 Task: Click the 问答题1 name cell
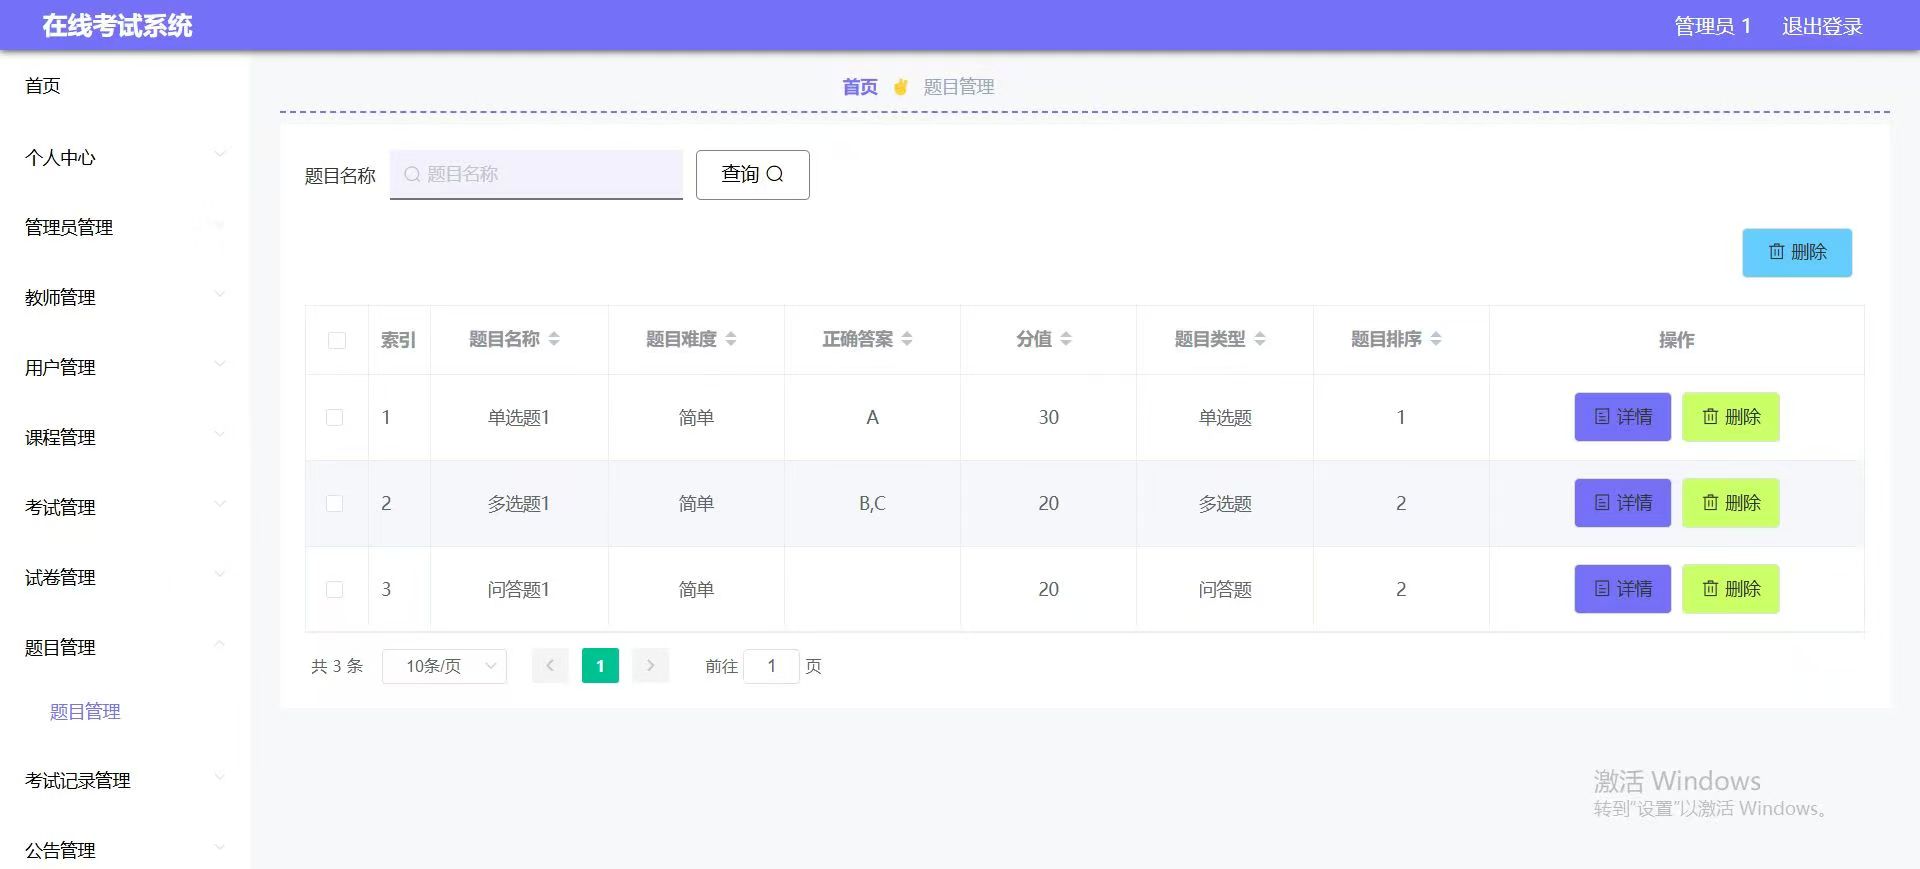pos(518,589)
